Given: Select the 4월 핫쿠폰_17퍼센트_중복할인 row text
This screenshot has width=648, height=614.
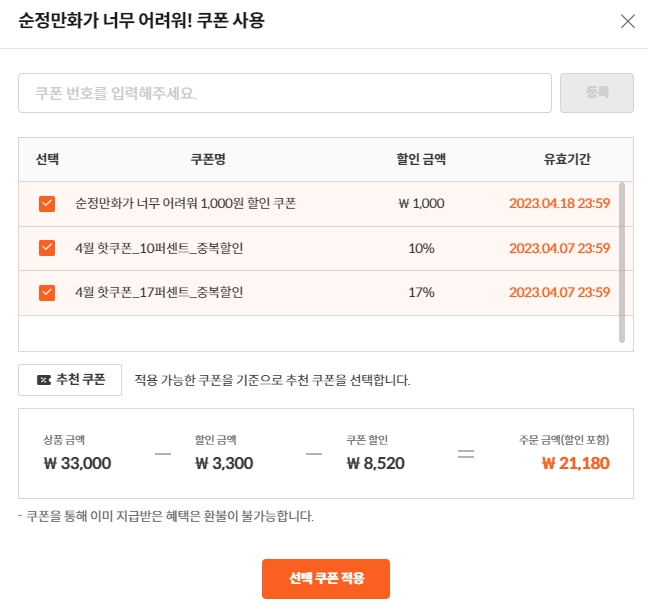Looking at the screenshot, I should 159,293.
